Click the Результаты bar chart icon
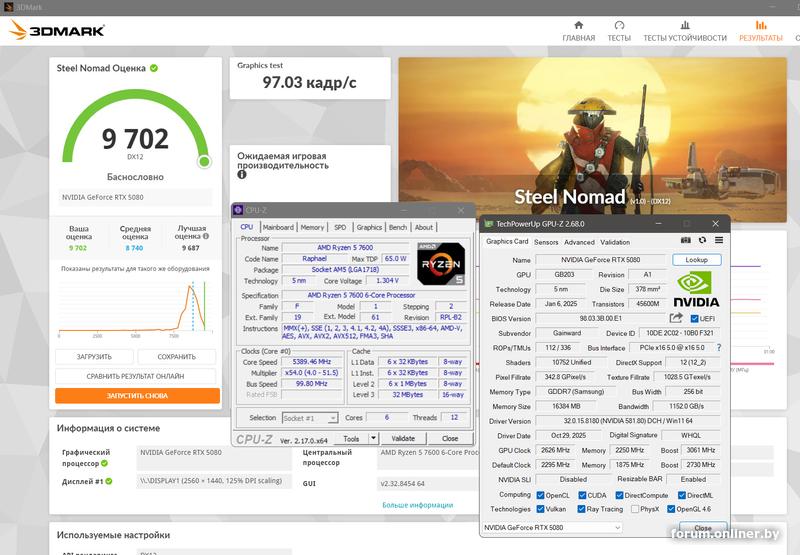 pyautogui.click(x=761, y=25)
